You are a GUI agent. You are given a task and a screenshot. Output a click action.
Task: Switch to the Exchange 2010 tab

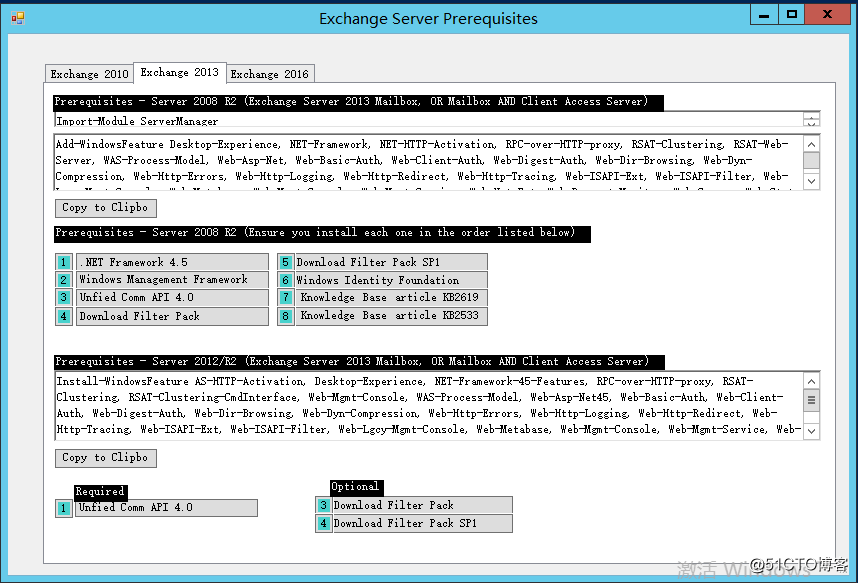(89, 74)
